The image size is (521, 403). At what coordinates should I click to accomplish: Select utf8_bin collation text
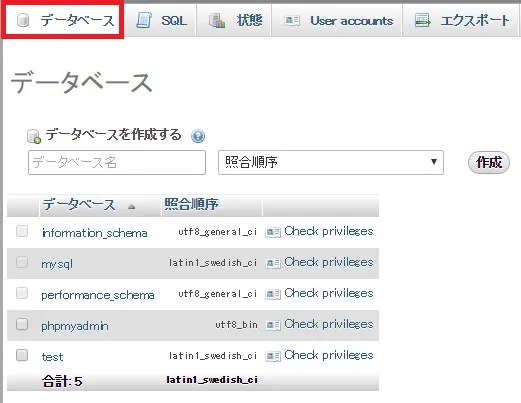[236, 324]
